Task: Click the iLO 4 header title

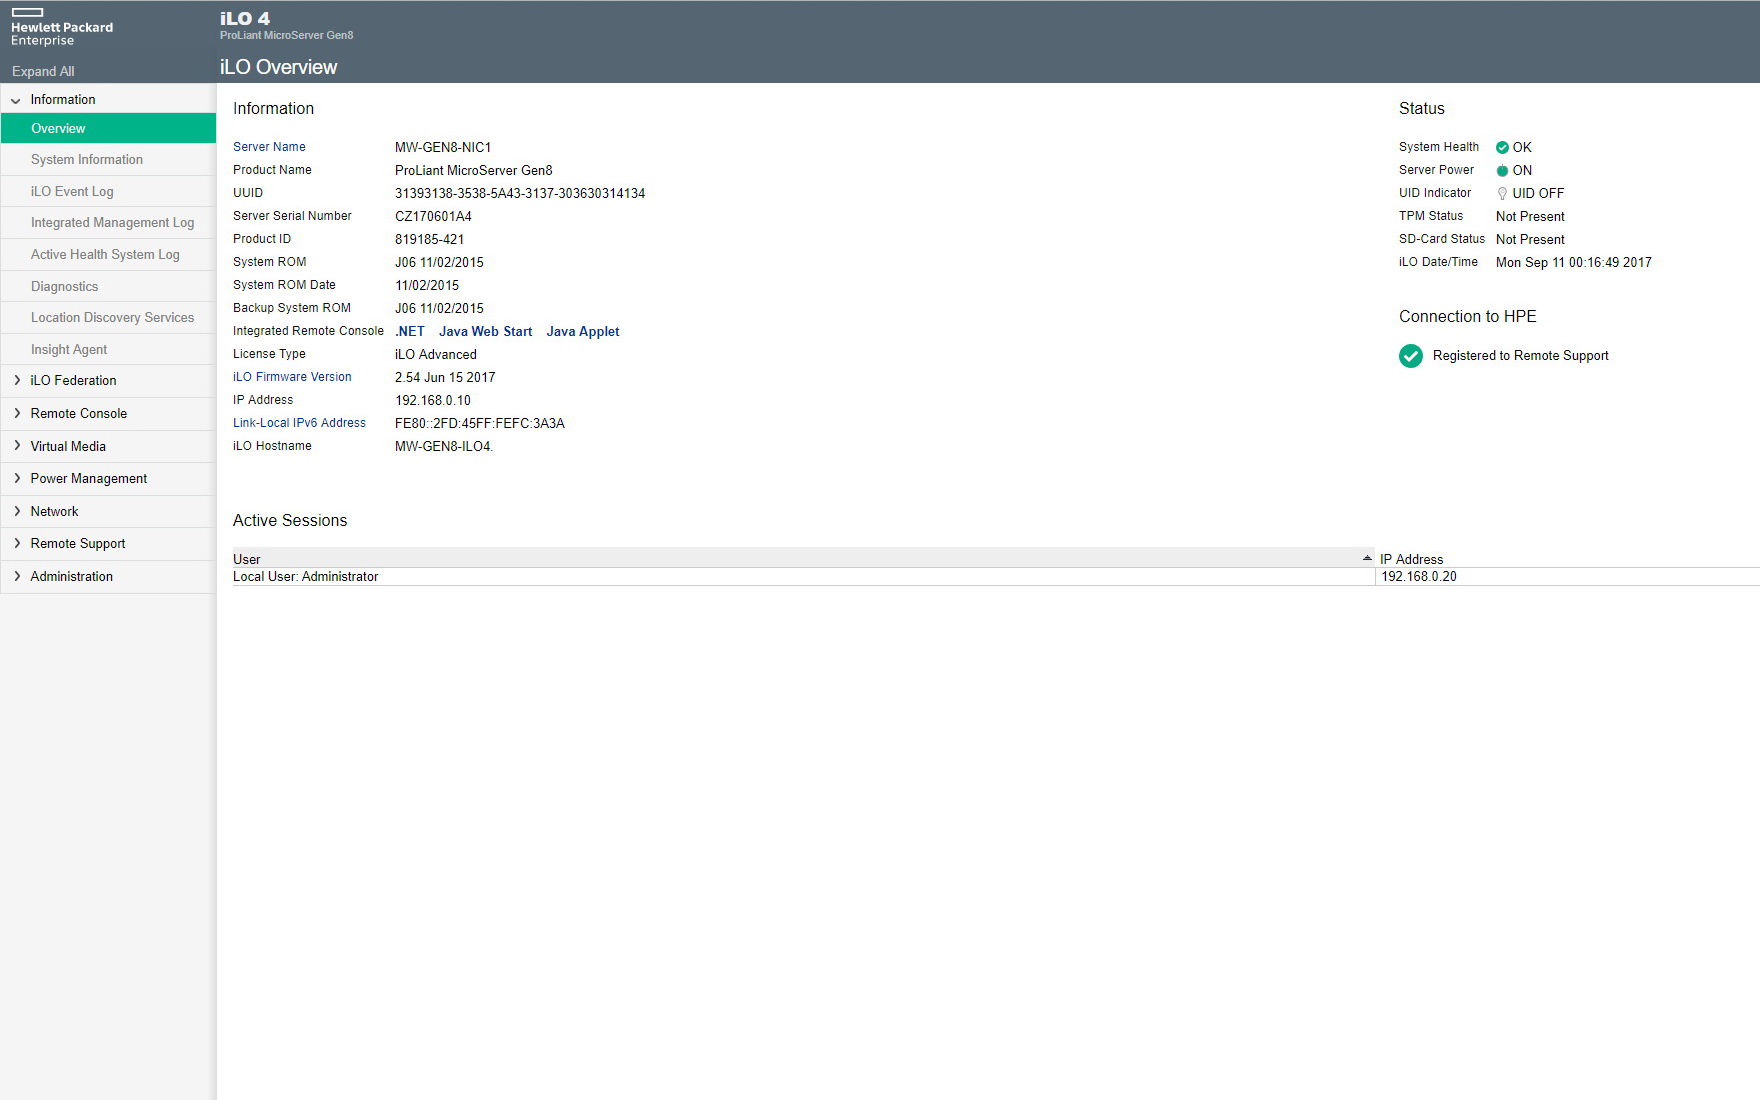Action: 245,18
